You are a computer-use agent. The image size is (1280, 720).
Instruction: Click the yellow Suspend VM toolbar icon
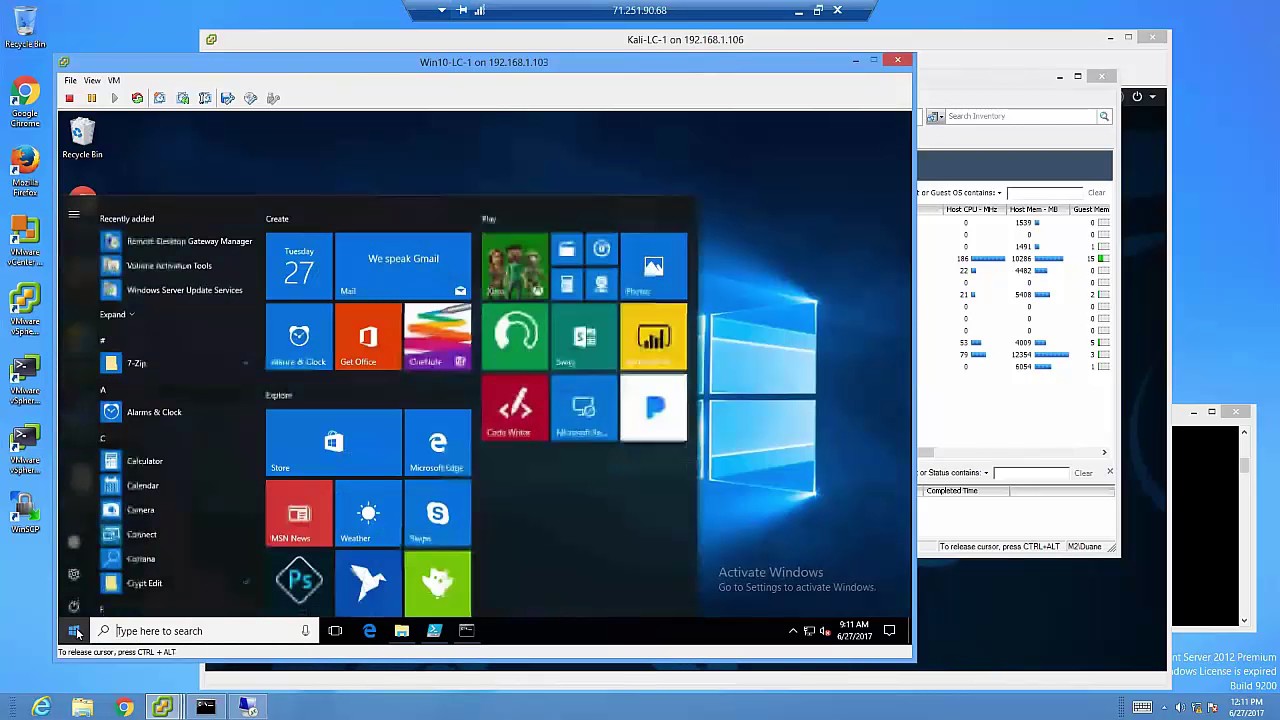tap(91, 98)
